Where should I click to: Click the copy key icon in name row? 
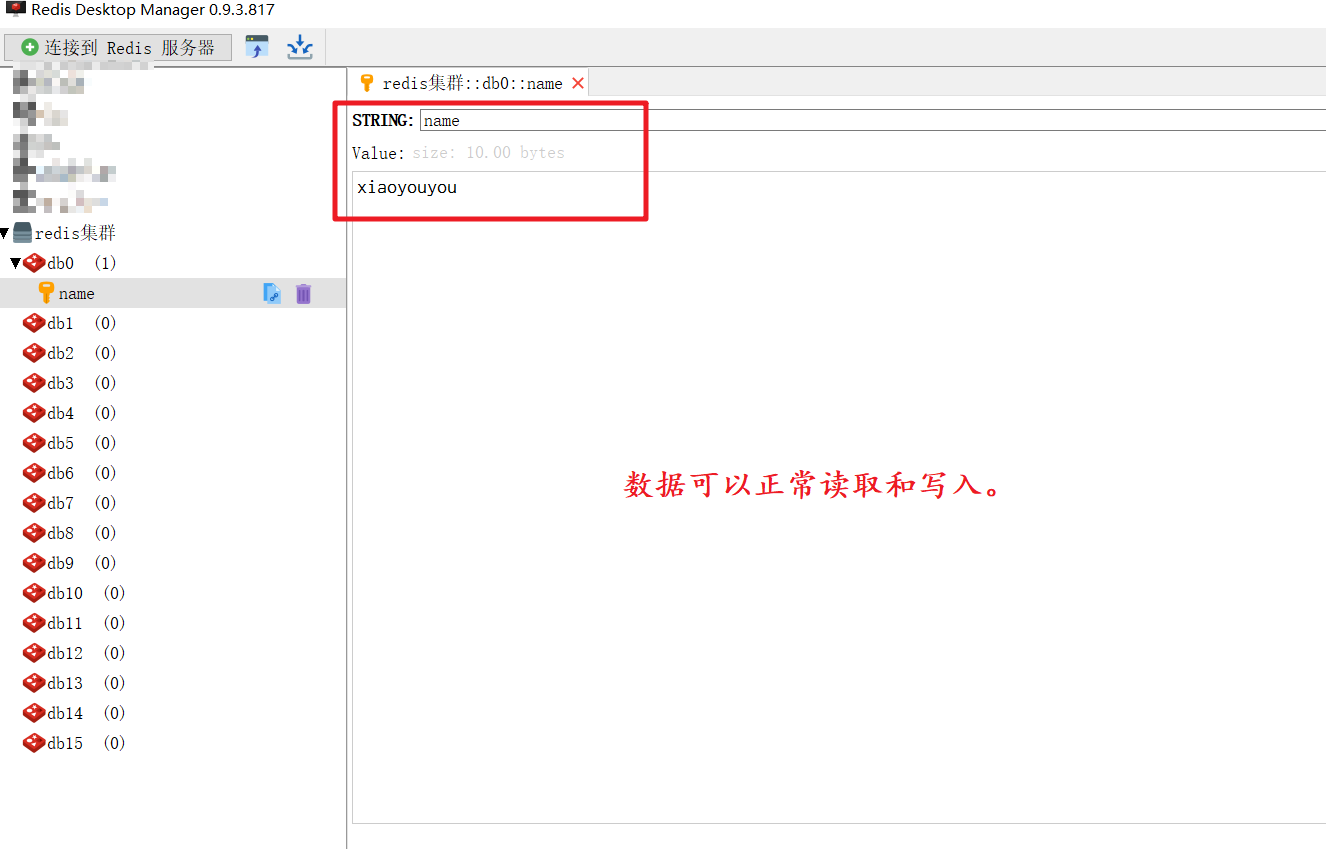tap(272, 293)
